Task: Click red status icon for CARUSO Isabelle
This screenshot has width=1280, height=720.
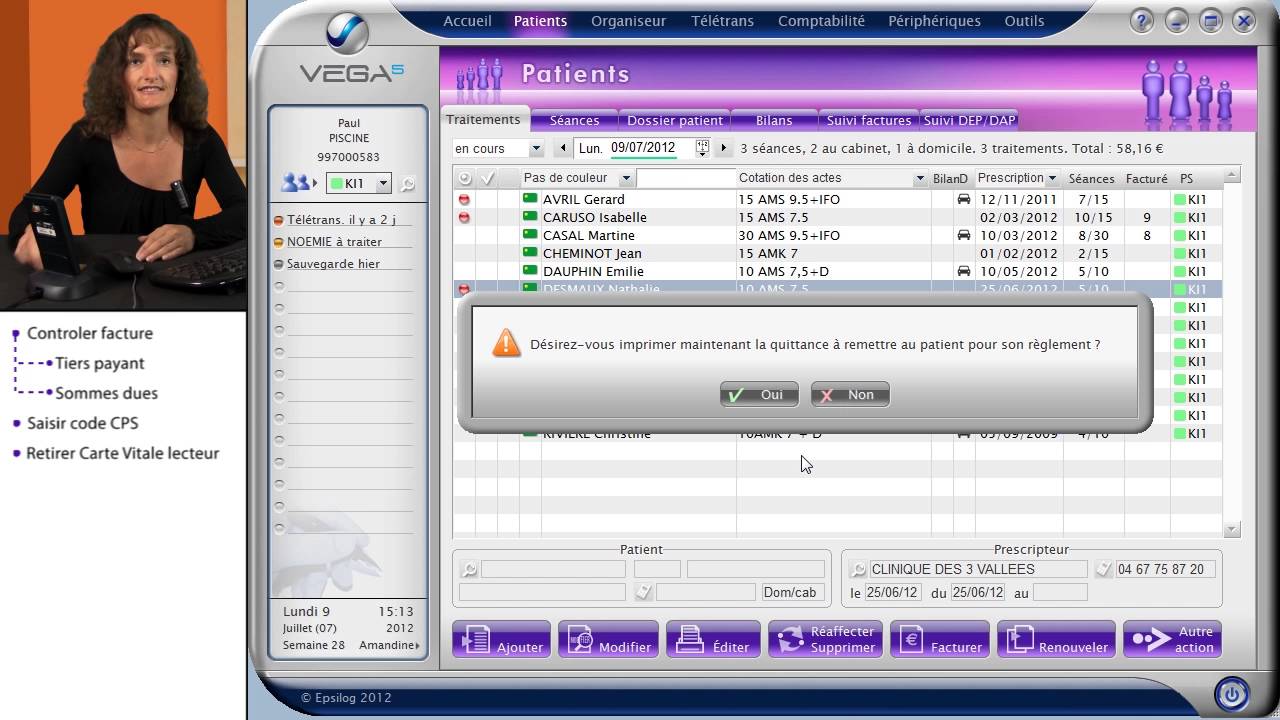Action: [464, 217]
